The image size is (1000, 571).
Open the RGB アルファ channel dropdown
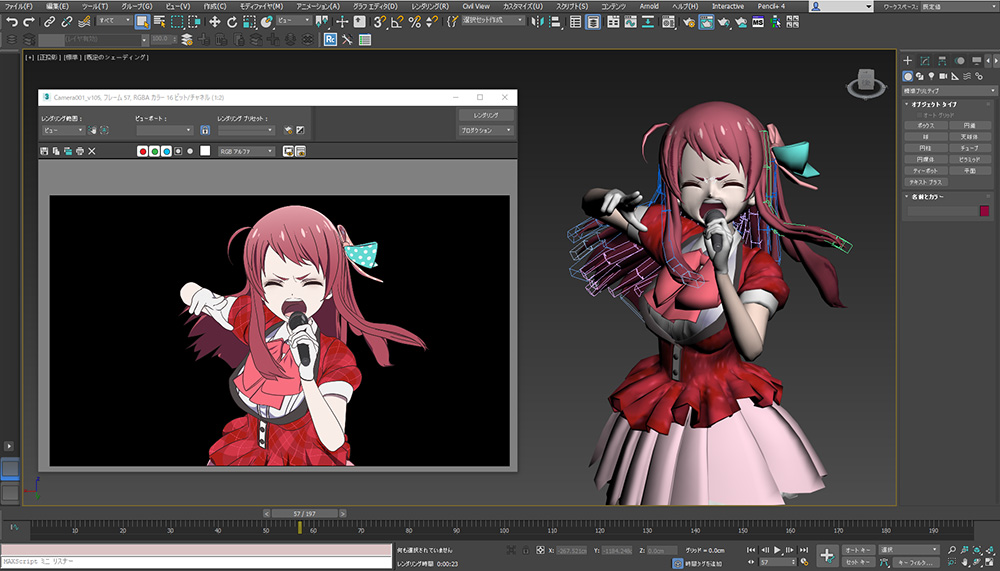point(247,151)
